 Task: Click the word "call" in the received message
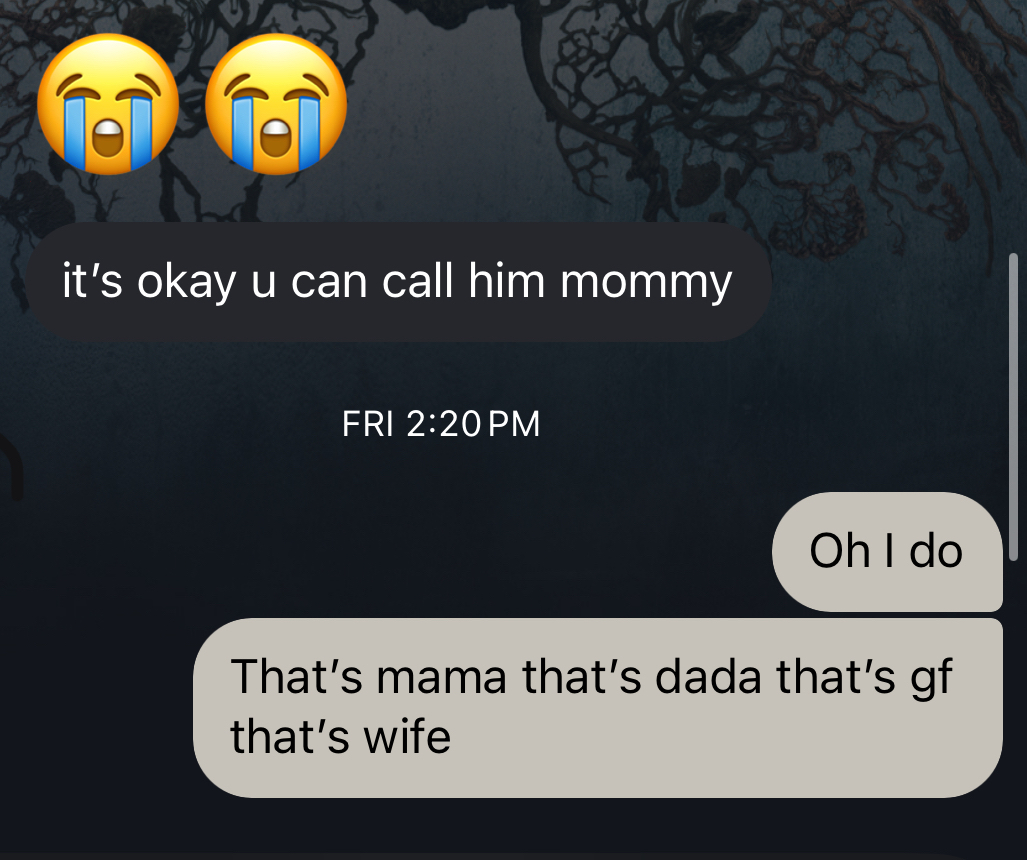[417, 282]
